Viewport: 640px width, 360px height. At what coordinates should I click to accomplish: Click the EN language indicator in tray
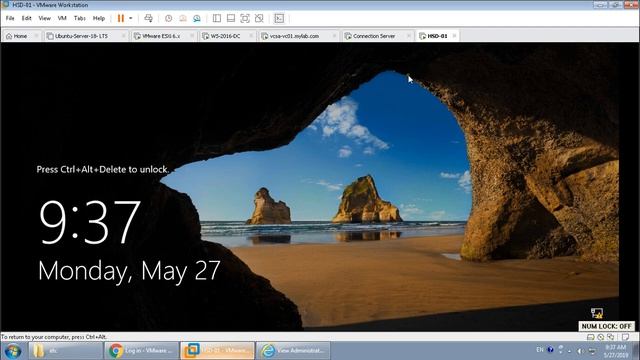(x=540, y=350)
